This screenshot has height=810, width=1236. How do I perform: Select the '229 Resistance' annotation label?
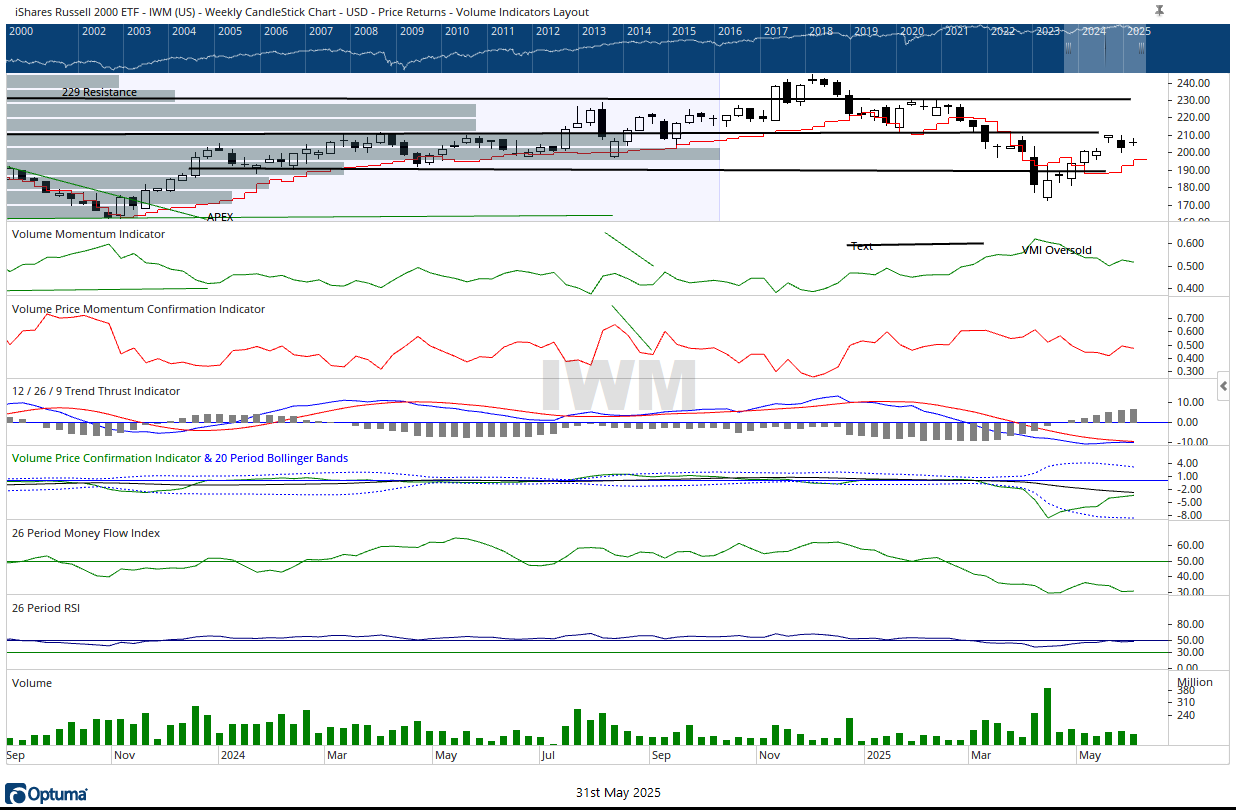coord(99,92)
